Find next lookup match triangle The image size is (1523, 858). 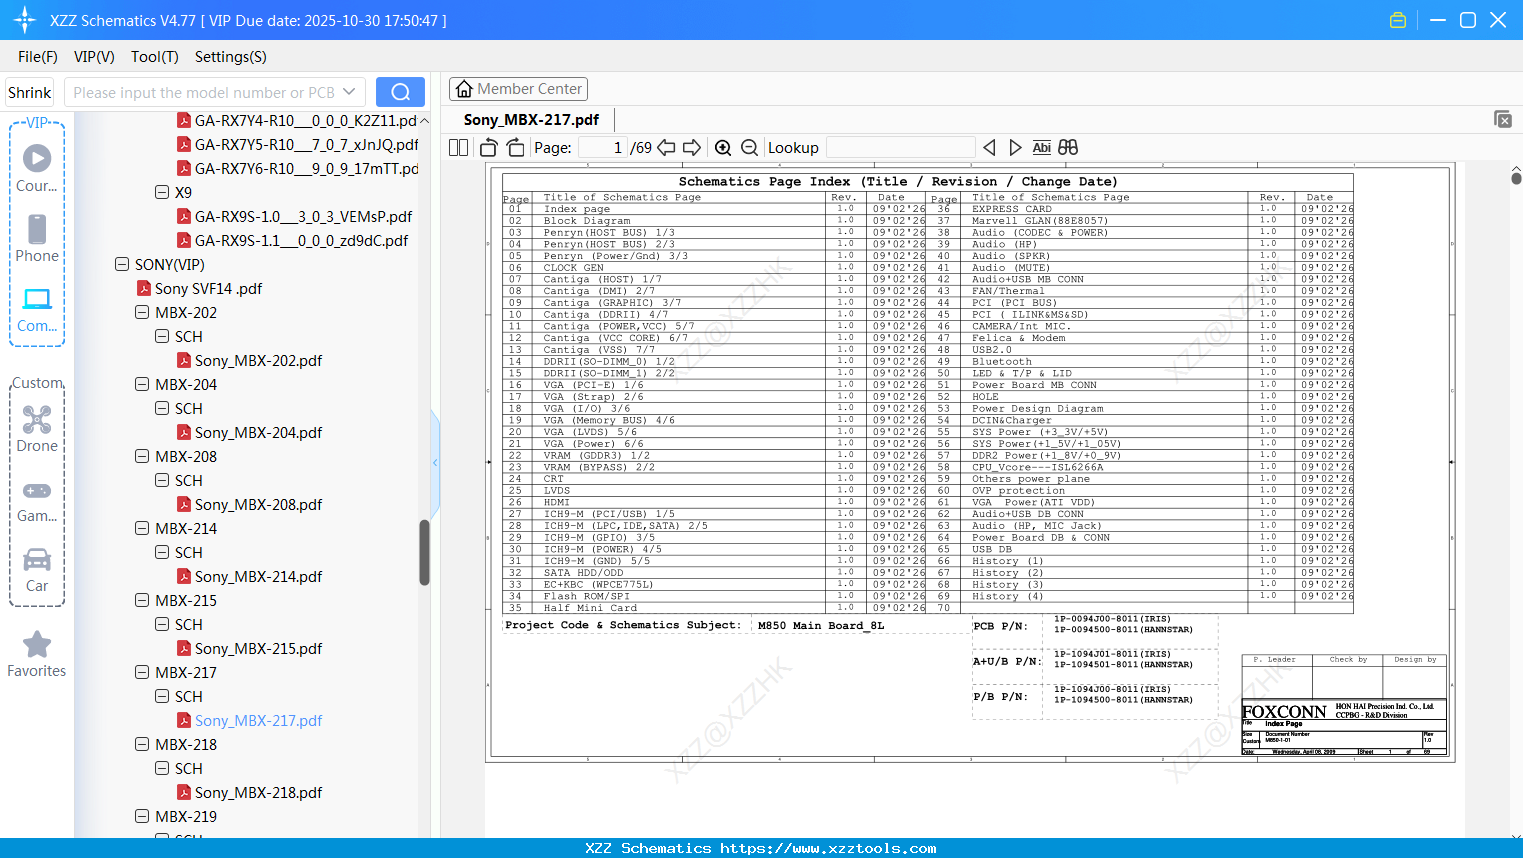(x=1015, y=148)
